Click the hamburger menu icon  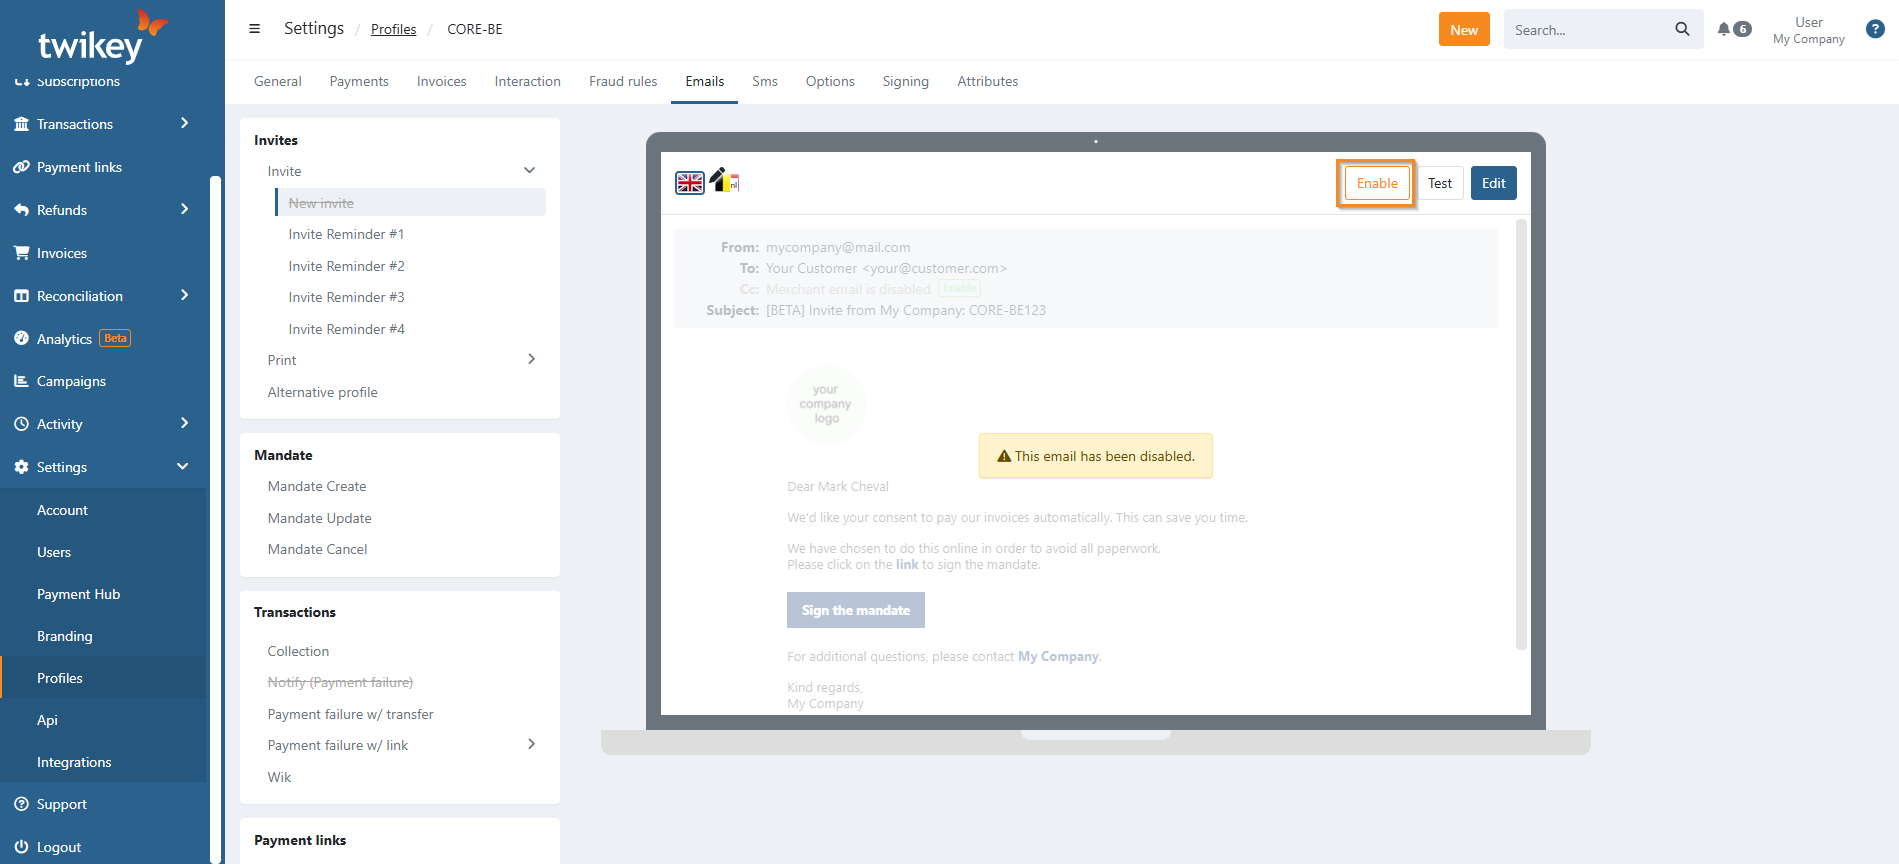coord(254,29)
